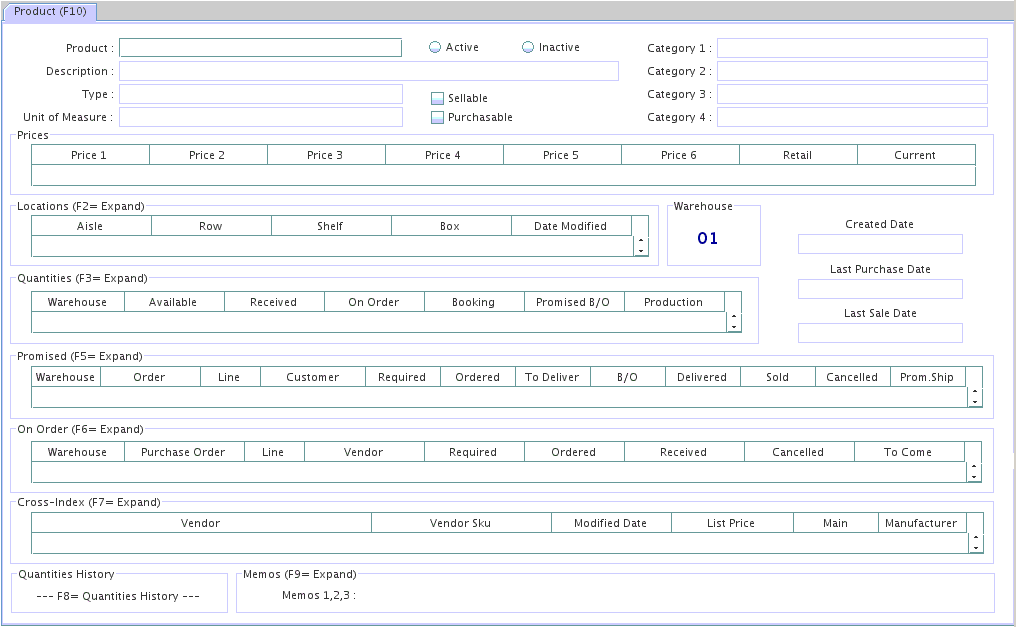
Task: Click the Price 1 column header
Action: click(x=89, y=155)
